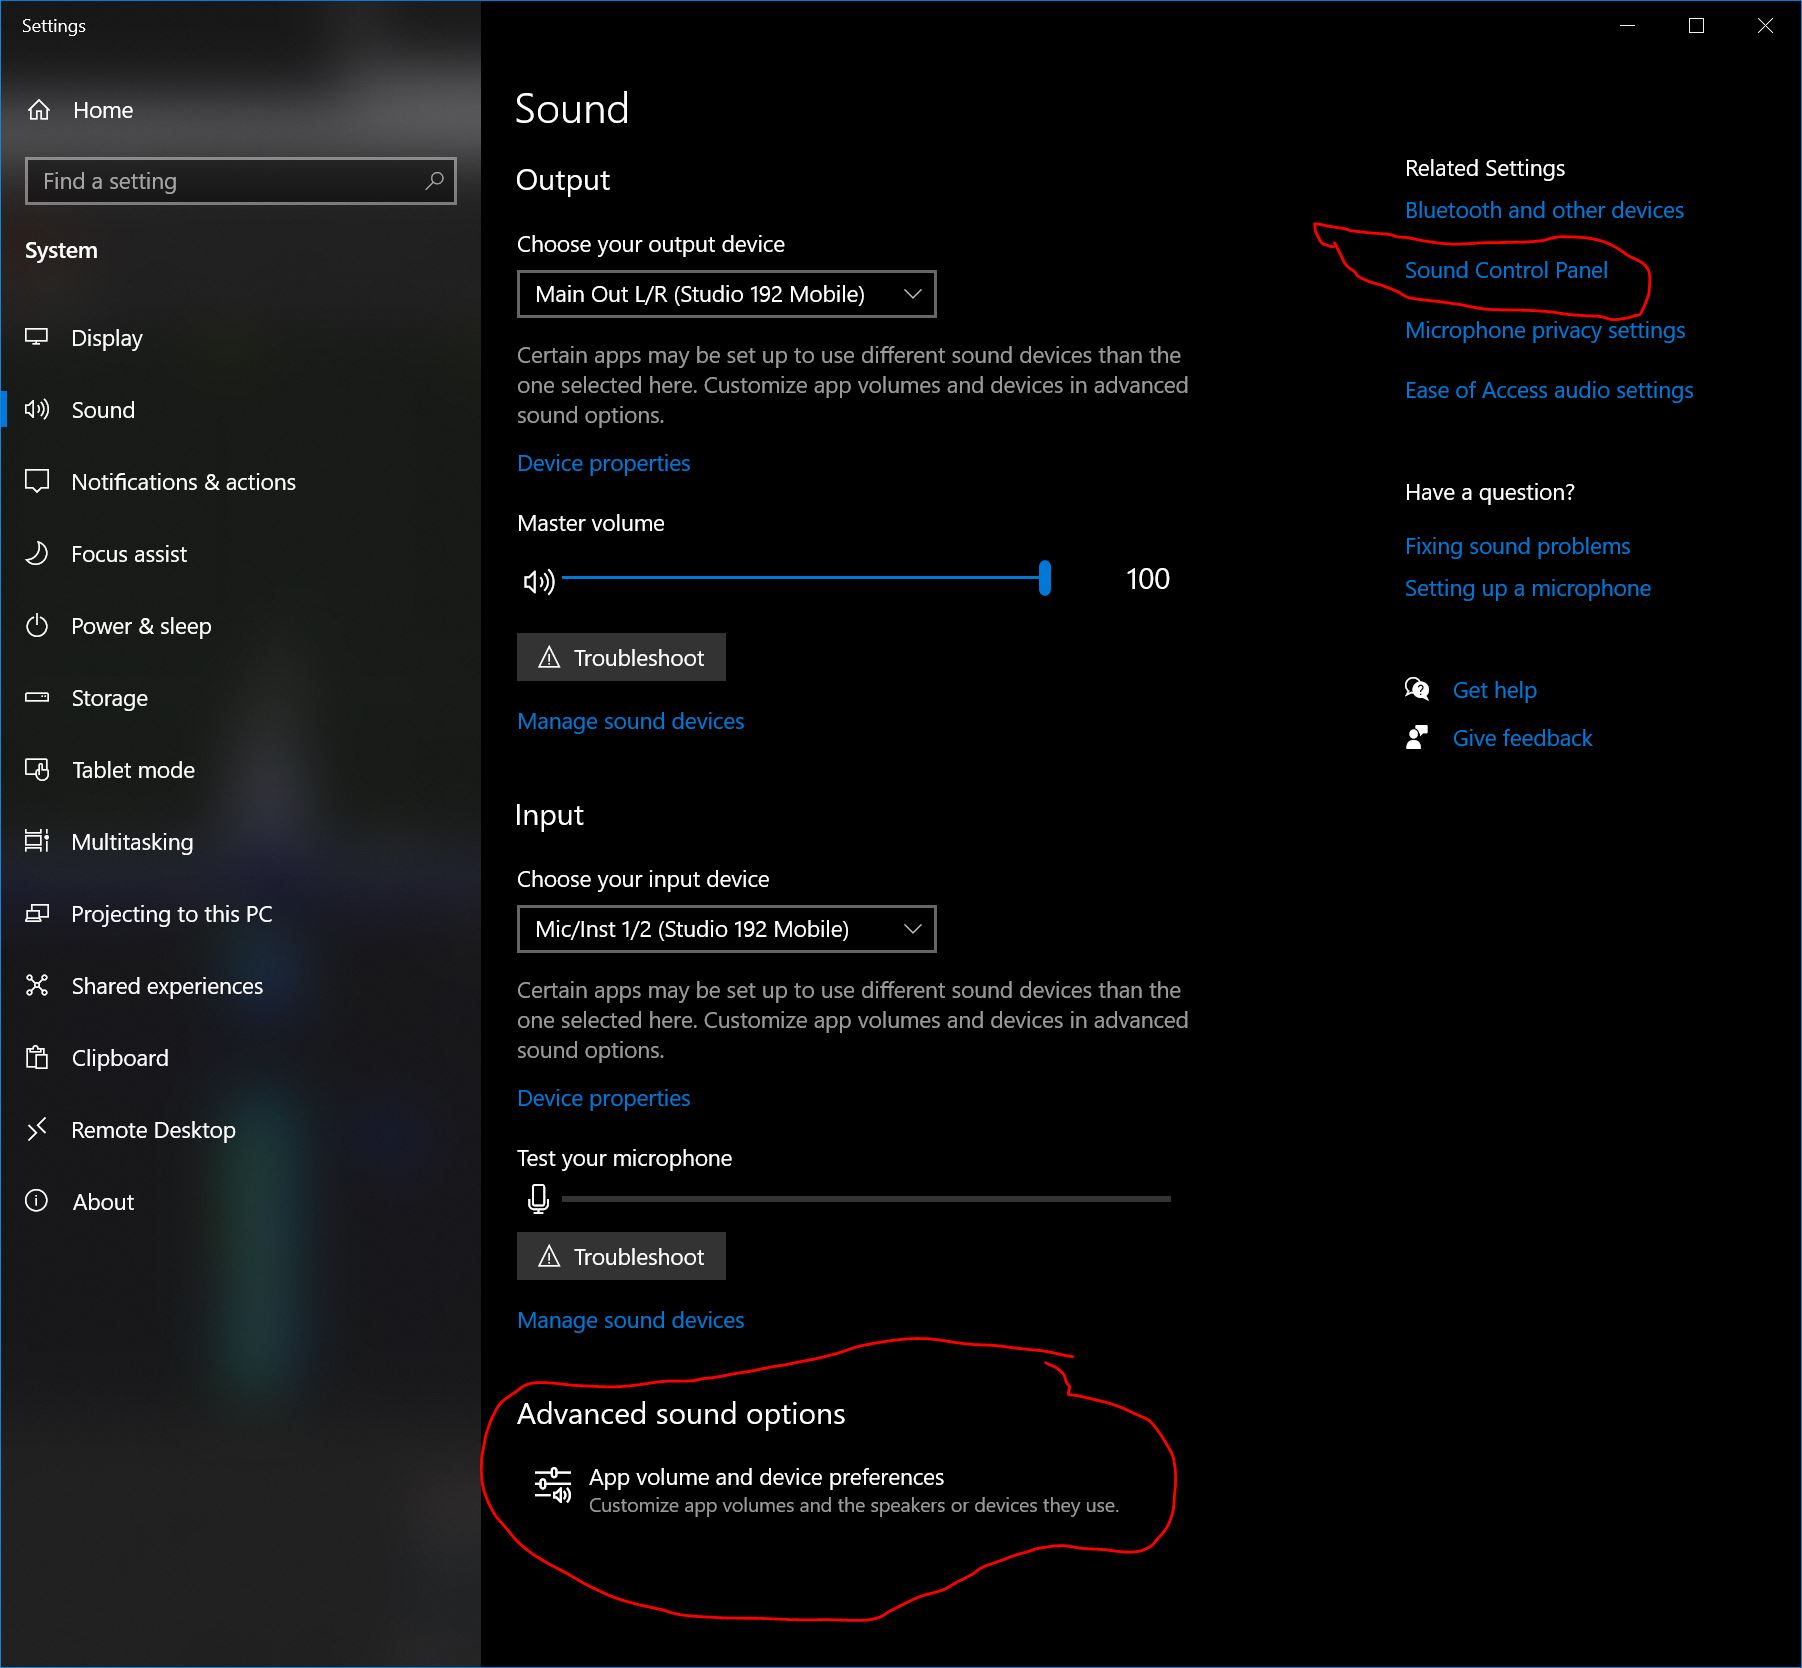
Task: Click the Home icon in the sidebar
Action: point(39,110)
